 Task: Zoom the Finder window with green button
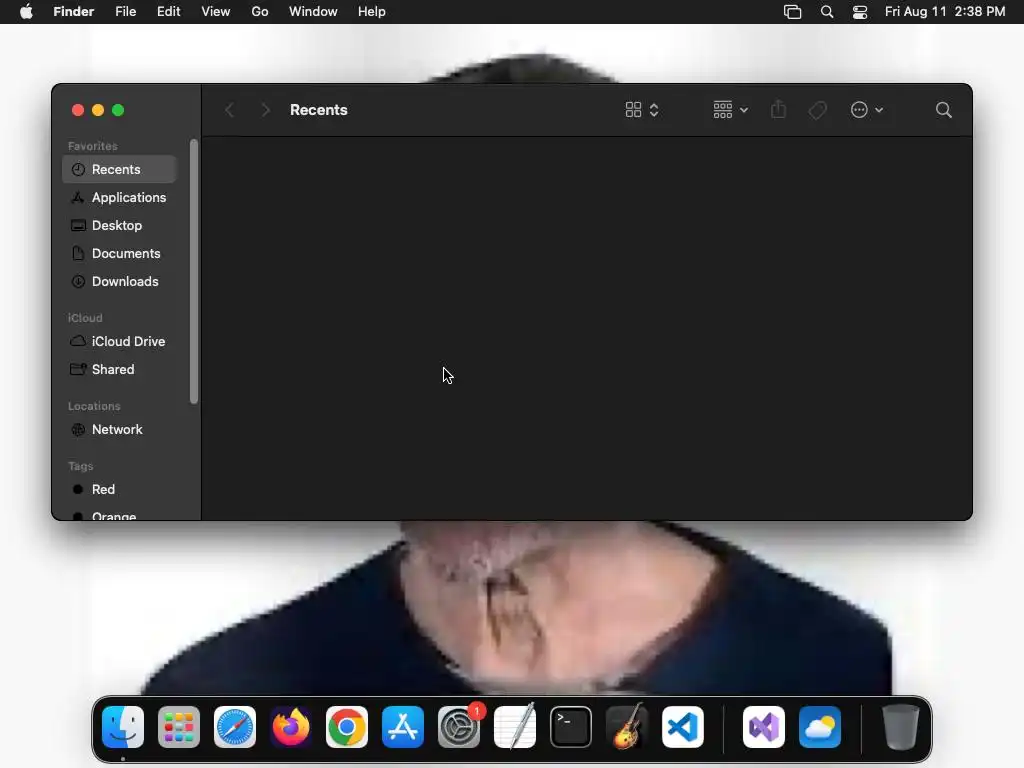[x=118, y=110]
